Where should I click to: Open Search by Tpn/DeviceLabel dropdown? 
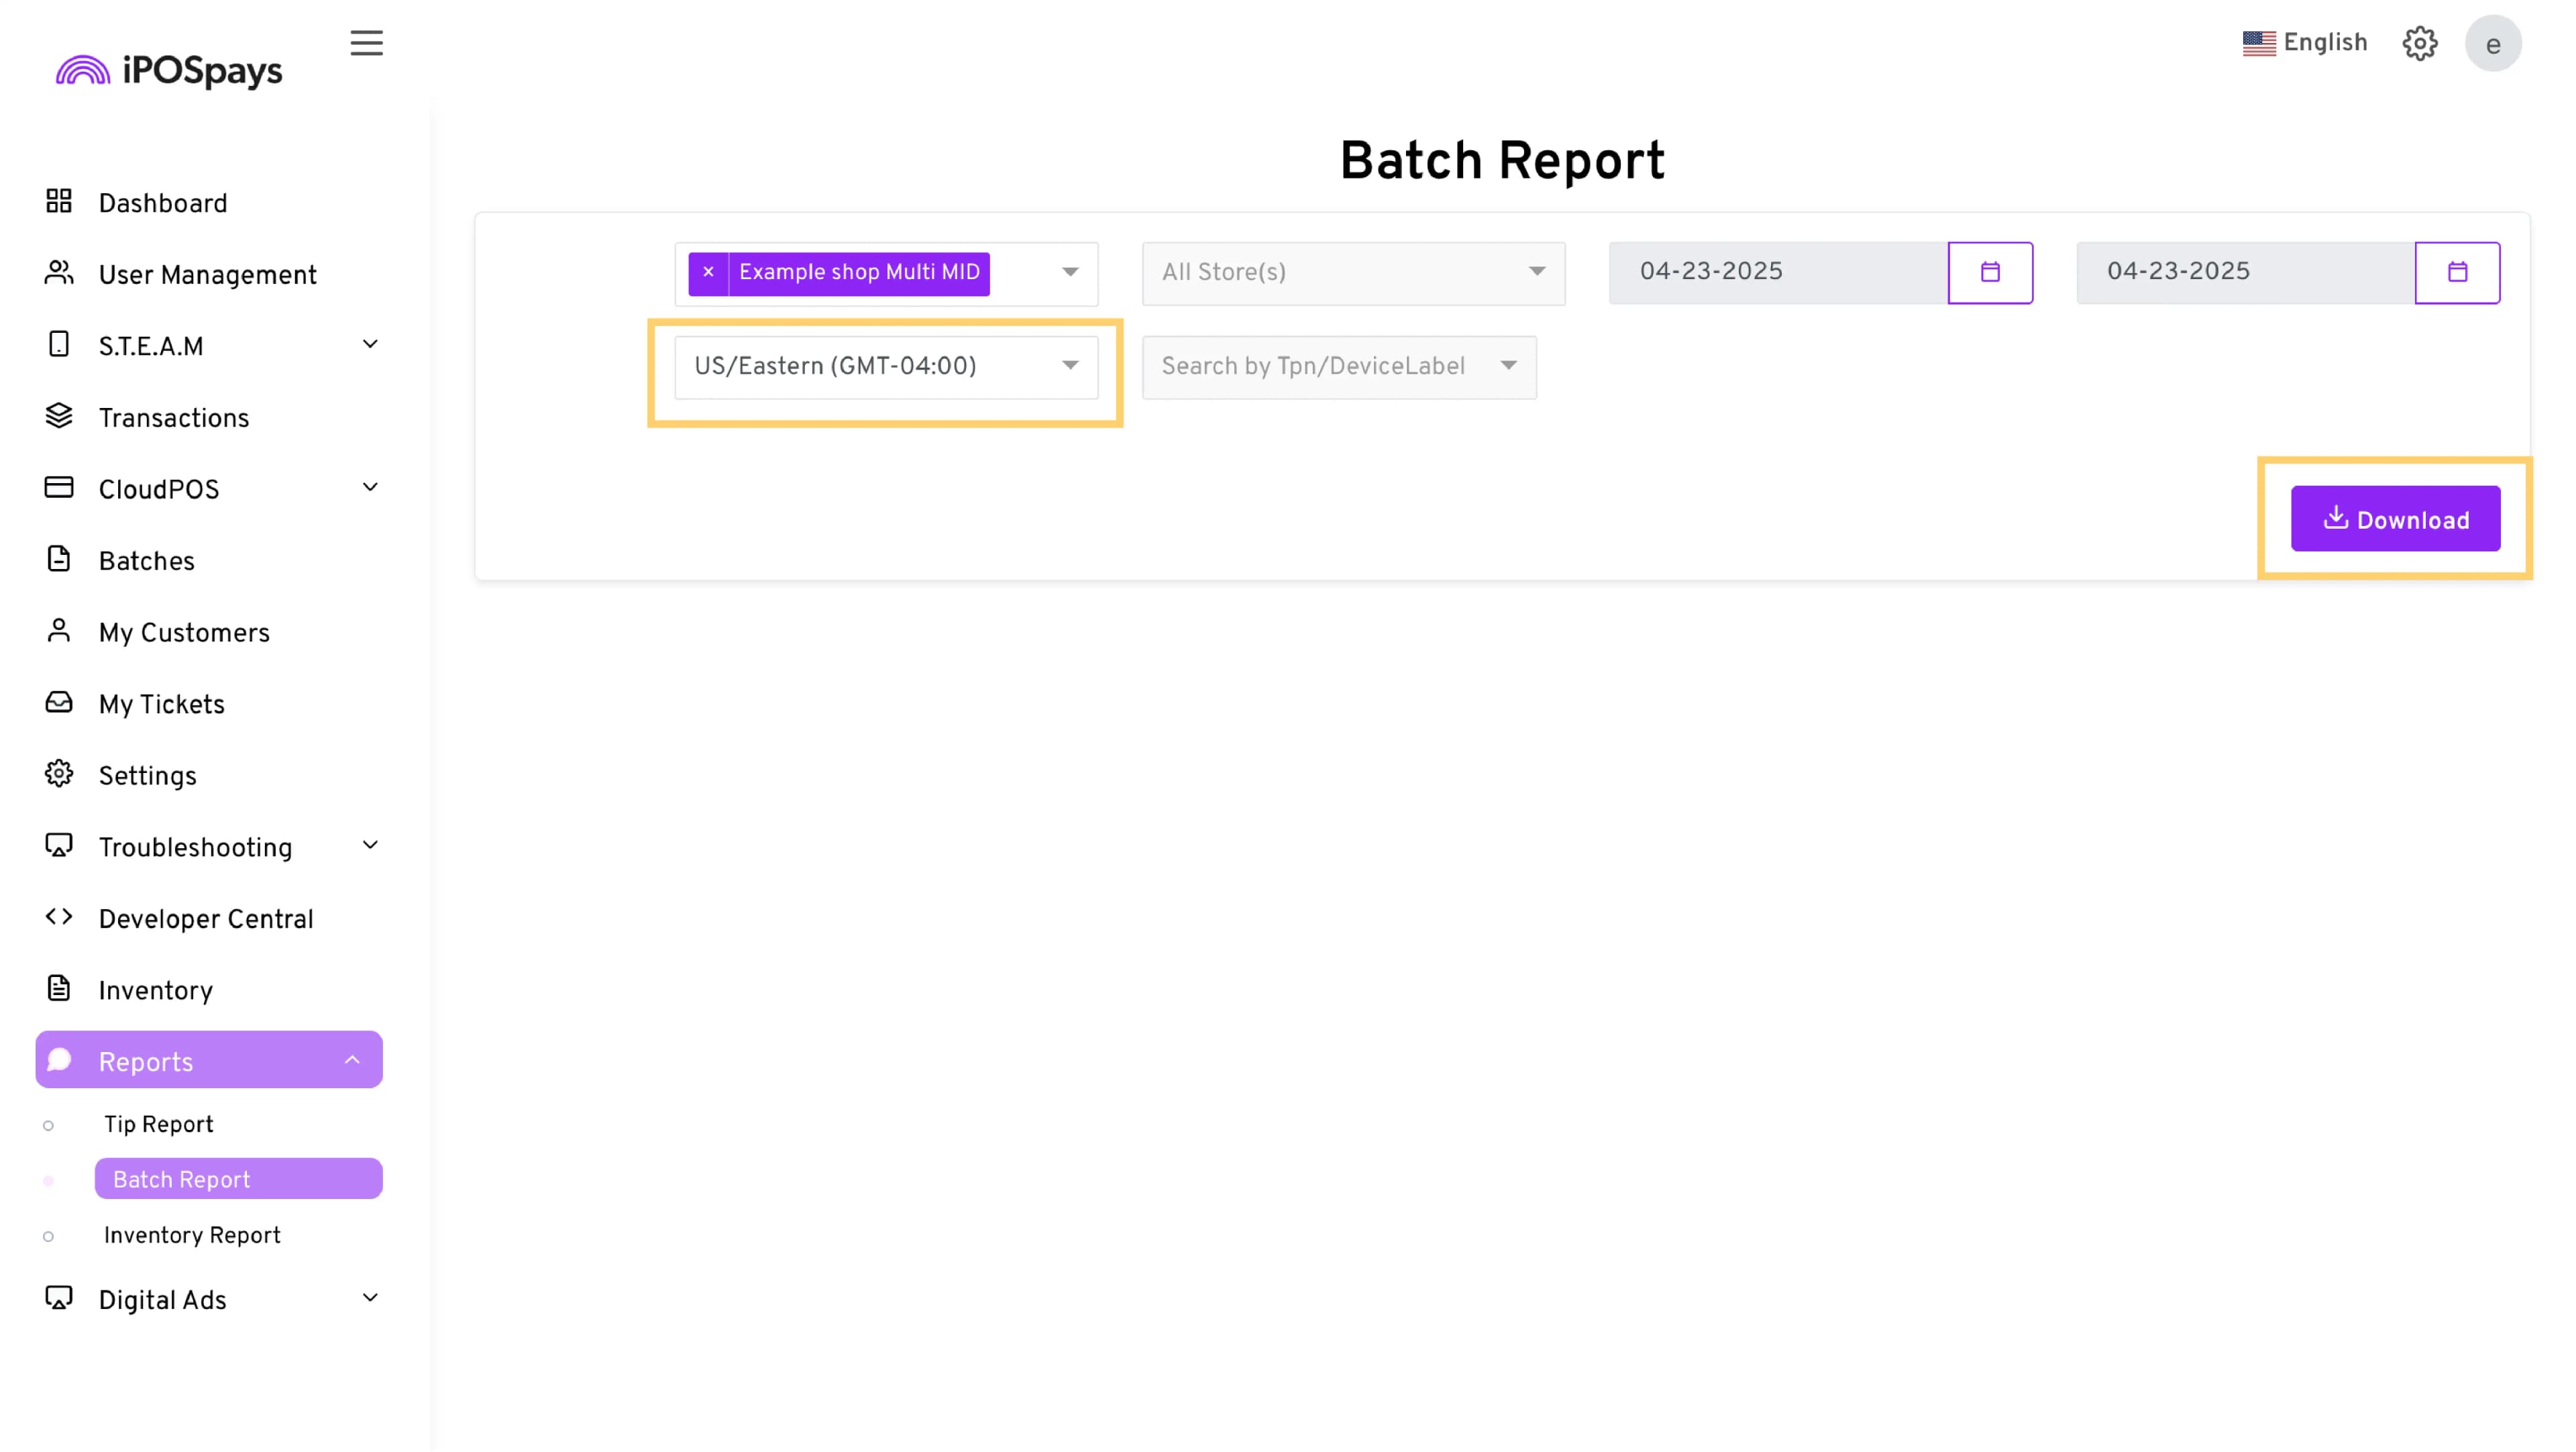[1338, 366]
